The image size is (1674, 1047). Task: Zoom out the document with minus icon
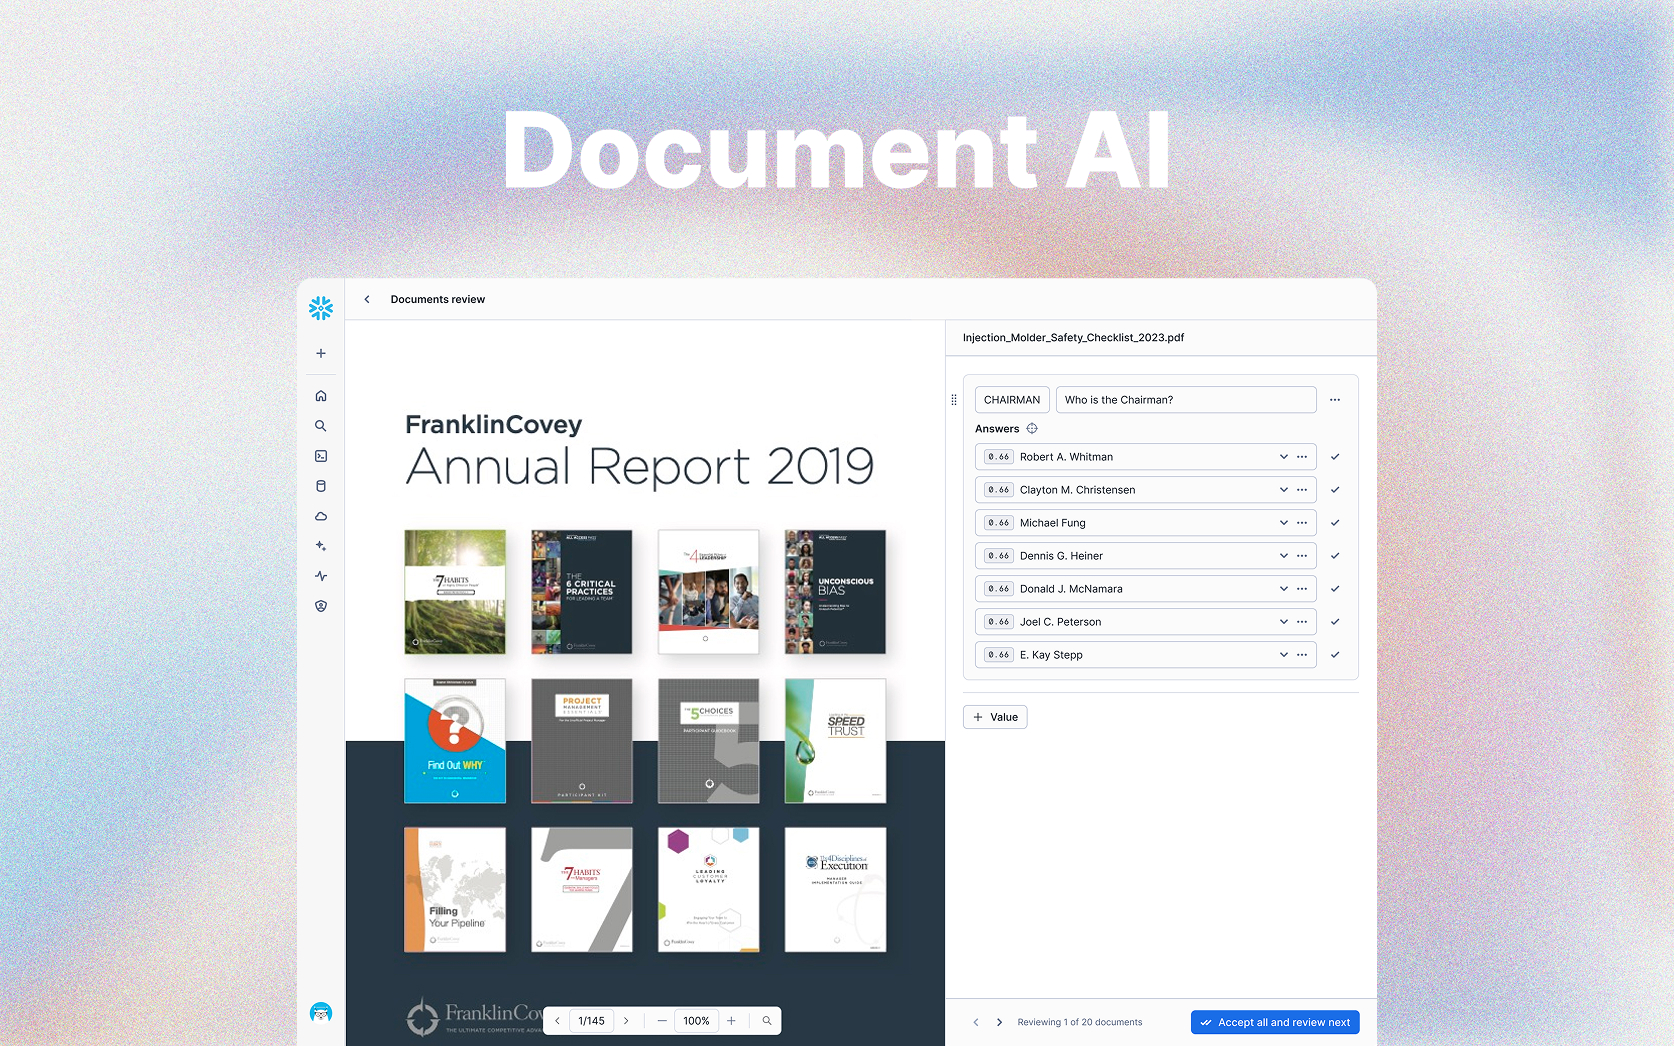[x=662, y=1021]
